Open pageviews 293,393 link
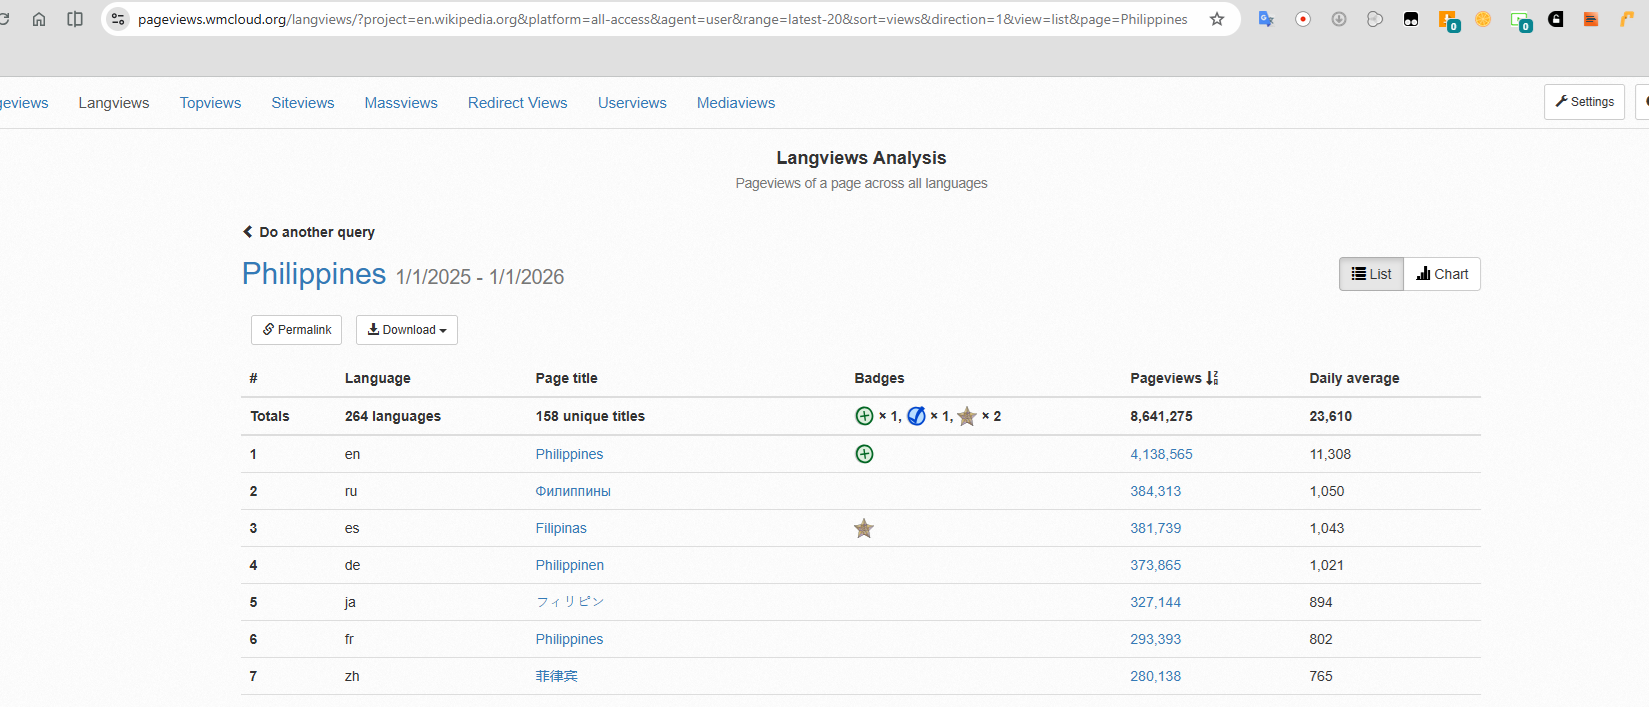The width and height of the screenshot is (1649, 711). 1155,639
